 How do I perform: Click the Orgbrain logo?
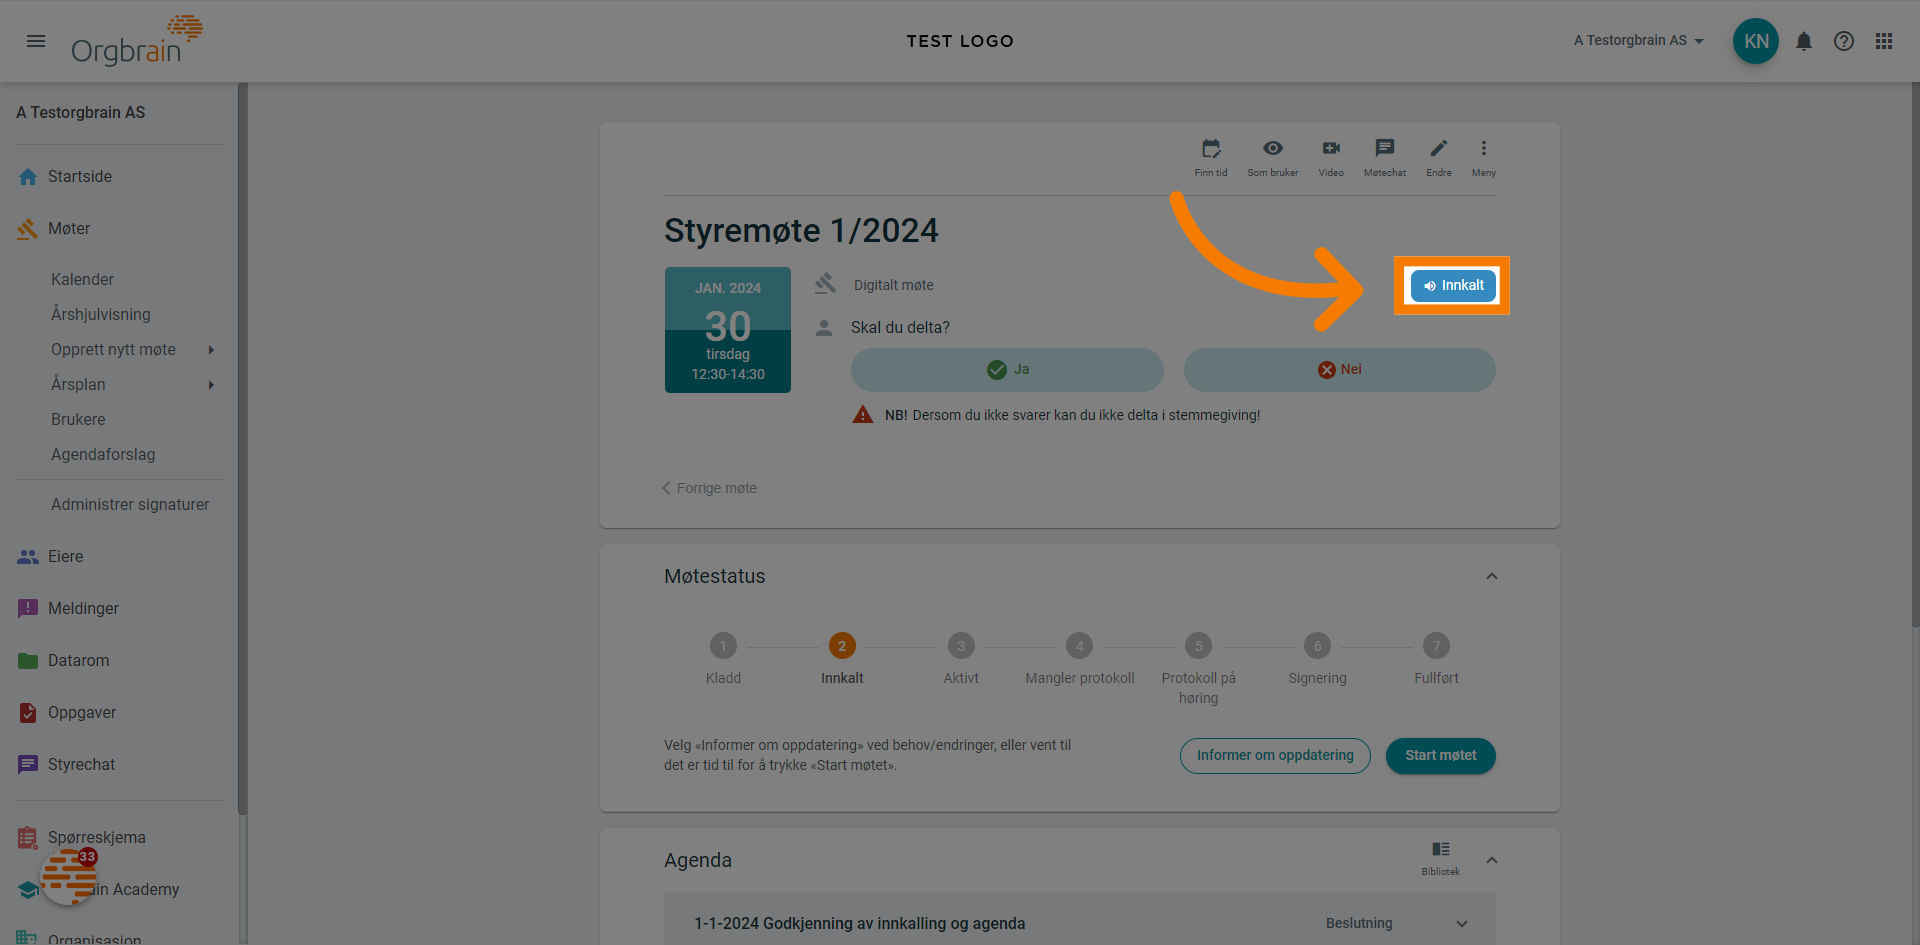click(137, 41)
